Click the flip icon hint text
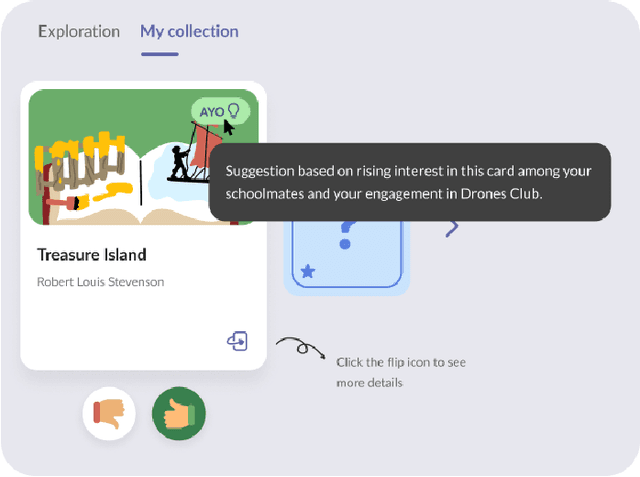This screenshot has height=477, width=640. click(x=400, y=372)
